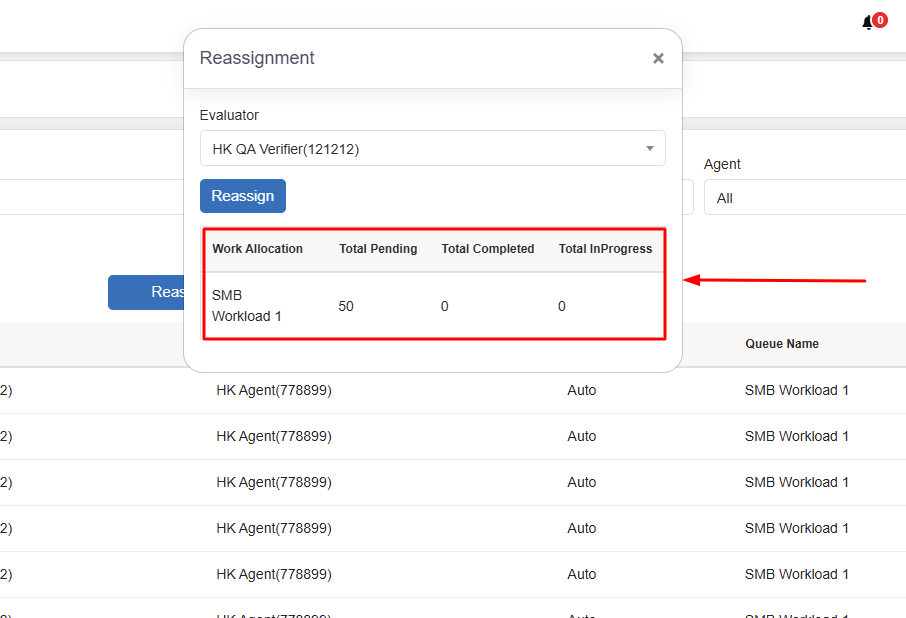The width and height of the screenshot is (906, 618).
Task: Close the Reassignment dialog
Action: [x=658, y=58]
